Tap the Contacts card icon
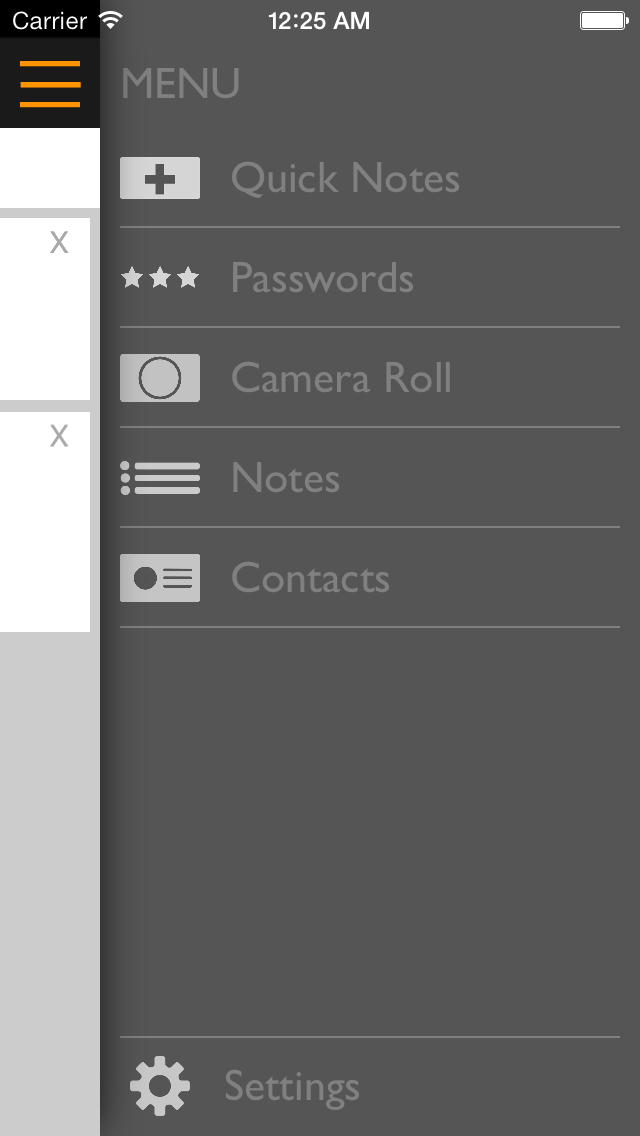 pyautogui.click(x=160, y=578)
